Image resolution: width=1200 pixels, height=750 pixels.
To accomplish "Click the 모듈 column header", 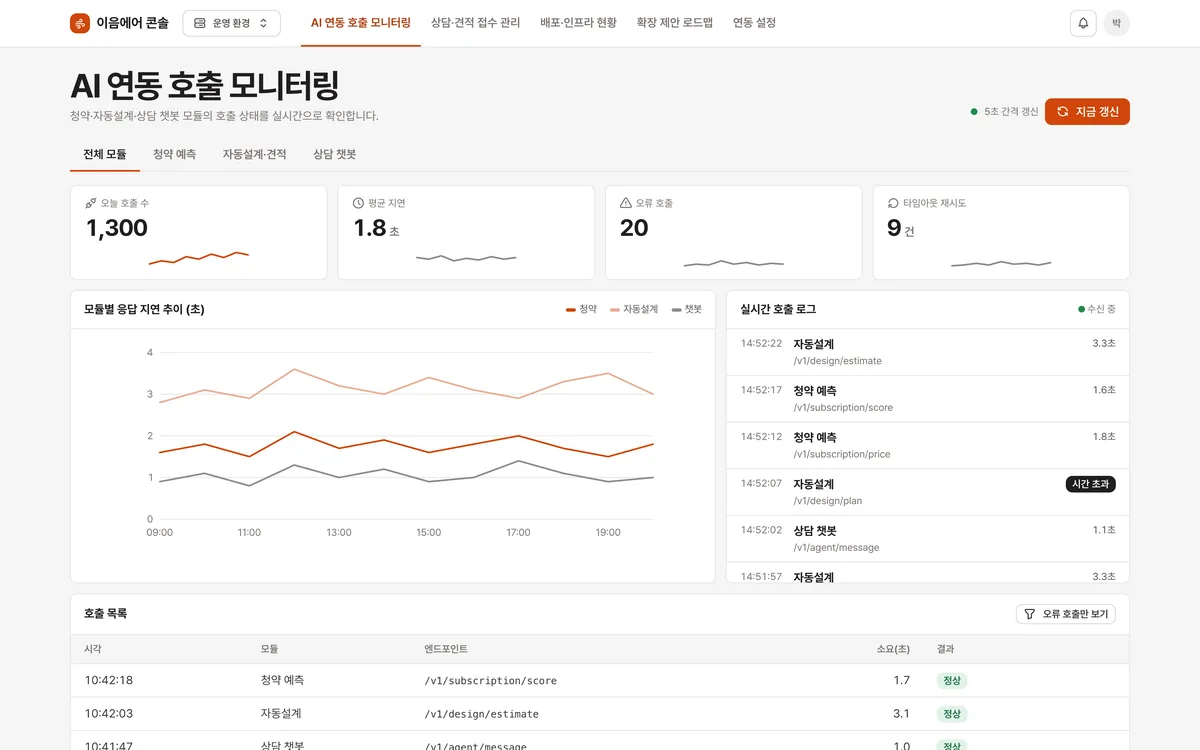I will point(269,649).
